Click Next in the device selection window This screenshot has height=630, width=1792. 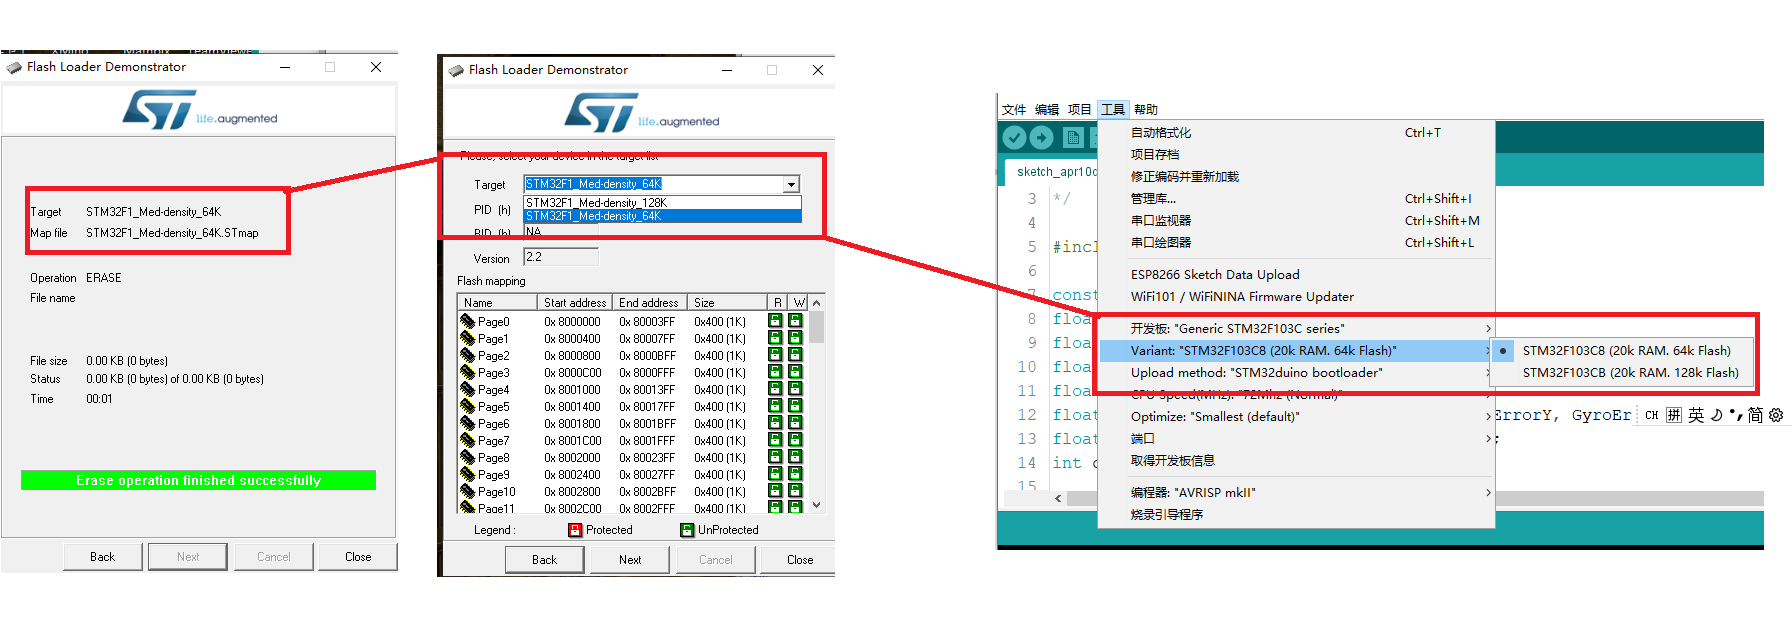click(x=630, y=560)
